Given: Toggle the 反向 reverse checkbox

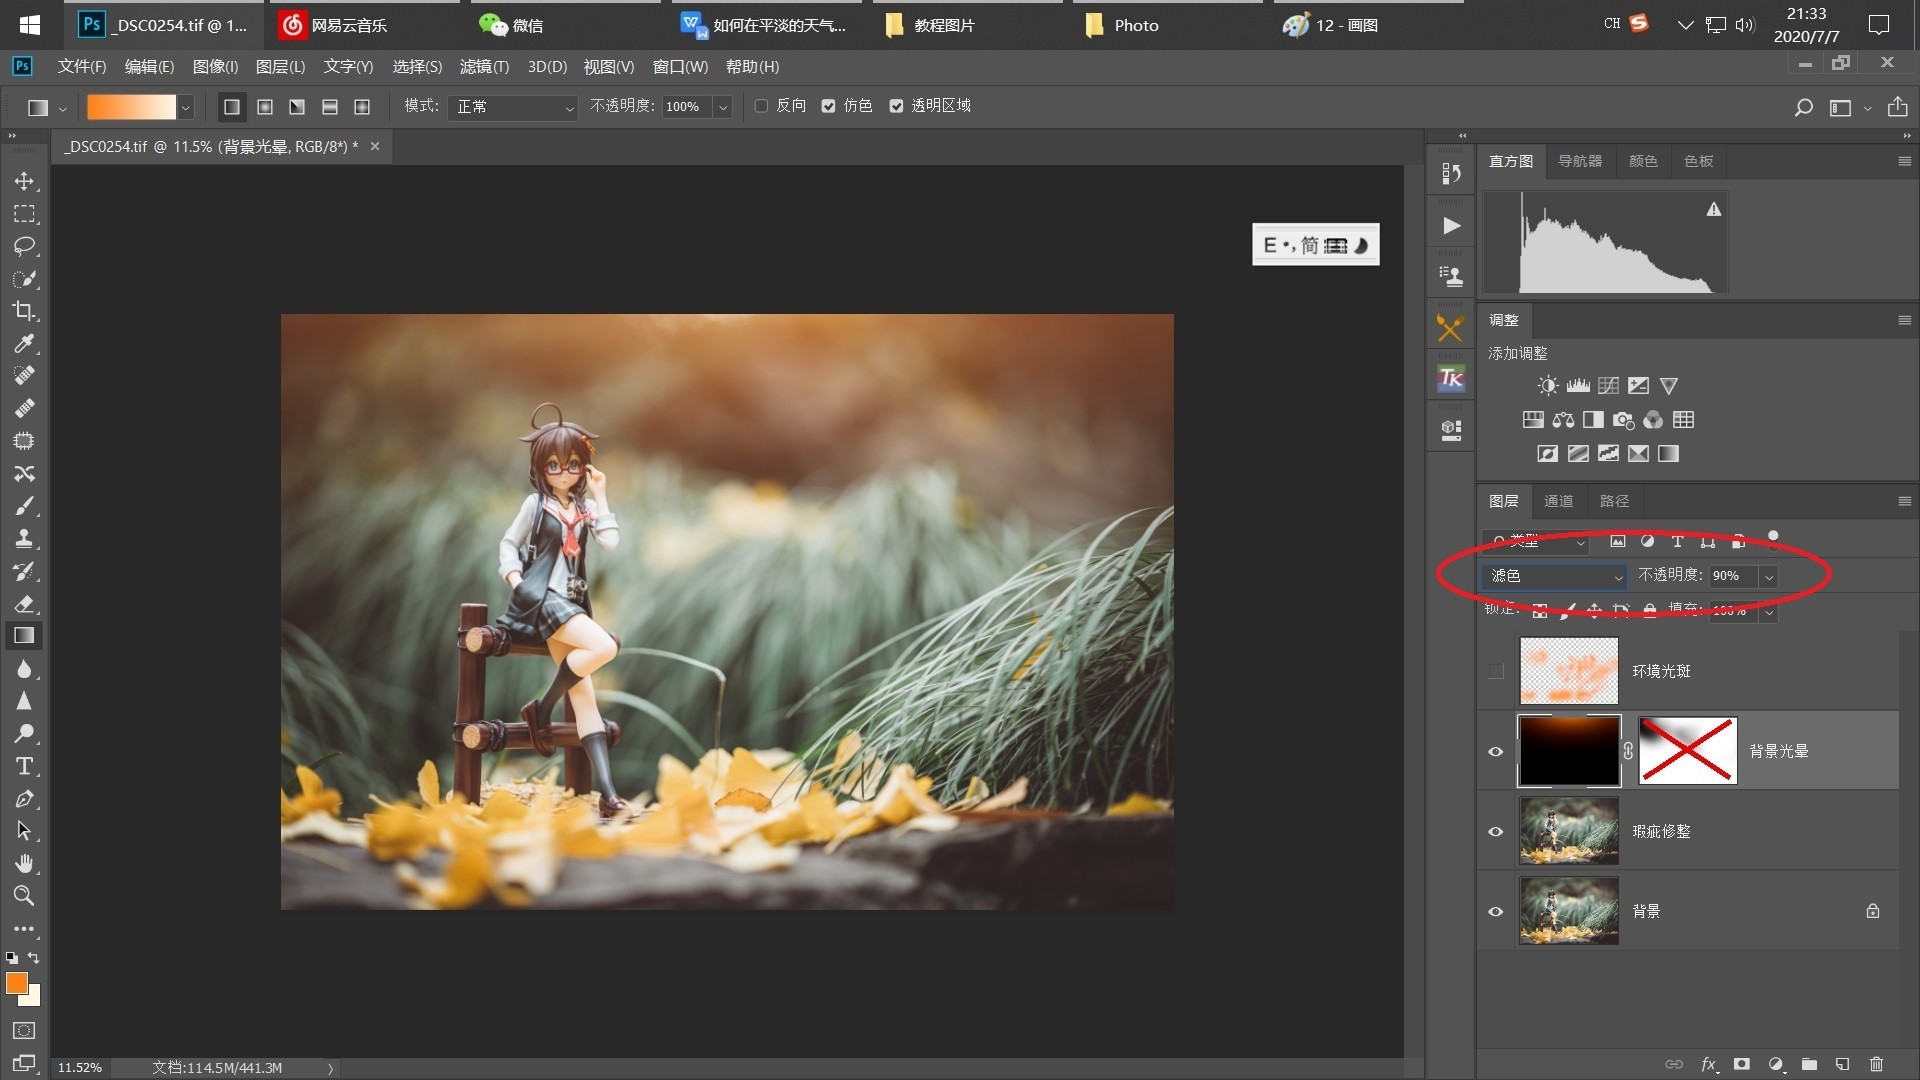Looking at the screenshot, I should point(761,106).
